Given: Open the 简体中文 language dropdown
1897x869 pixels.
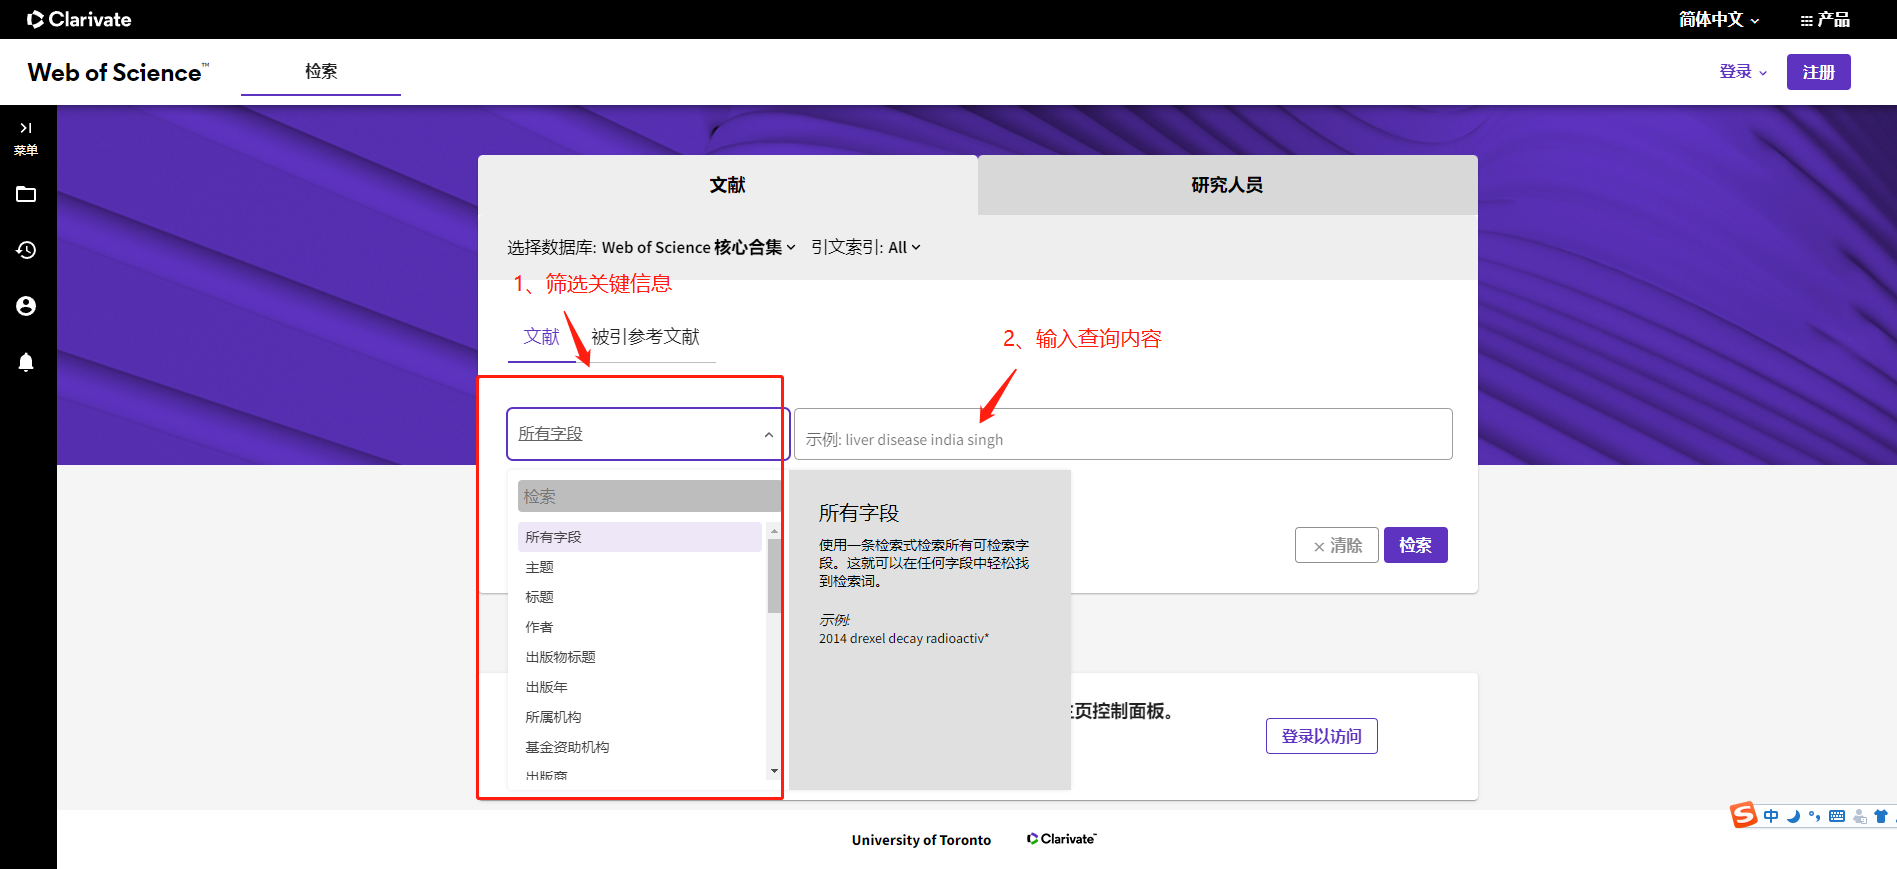Looking at the screenshot, I should pos(1719,19).
